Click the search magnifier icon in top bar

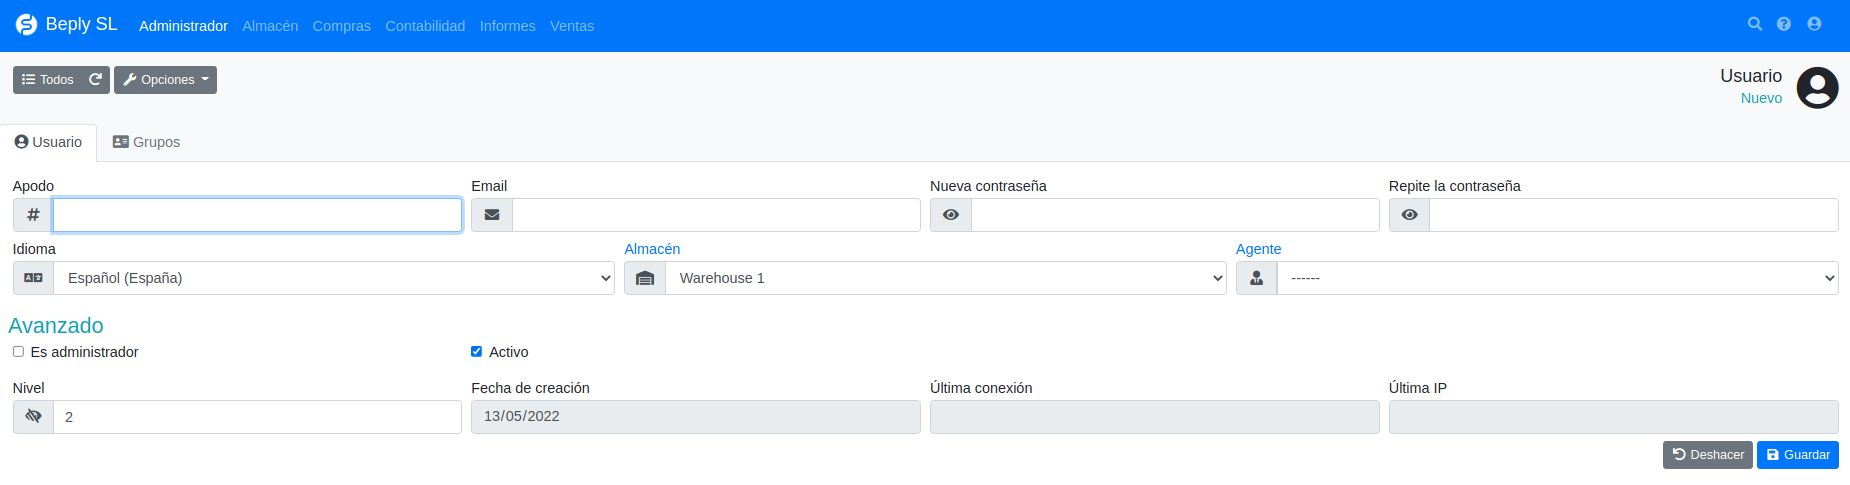point(1754,24)
